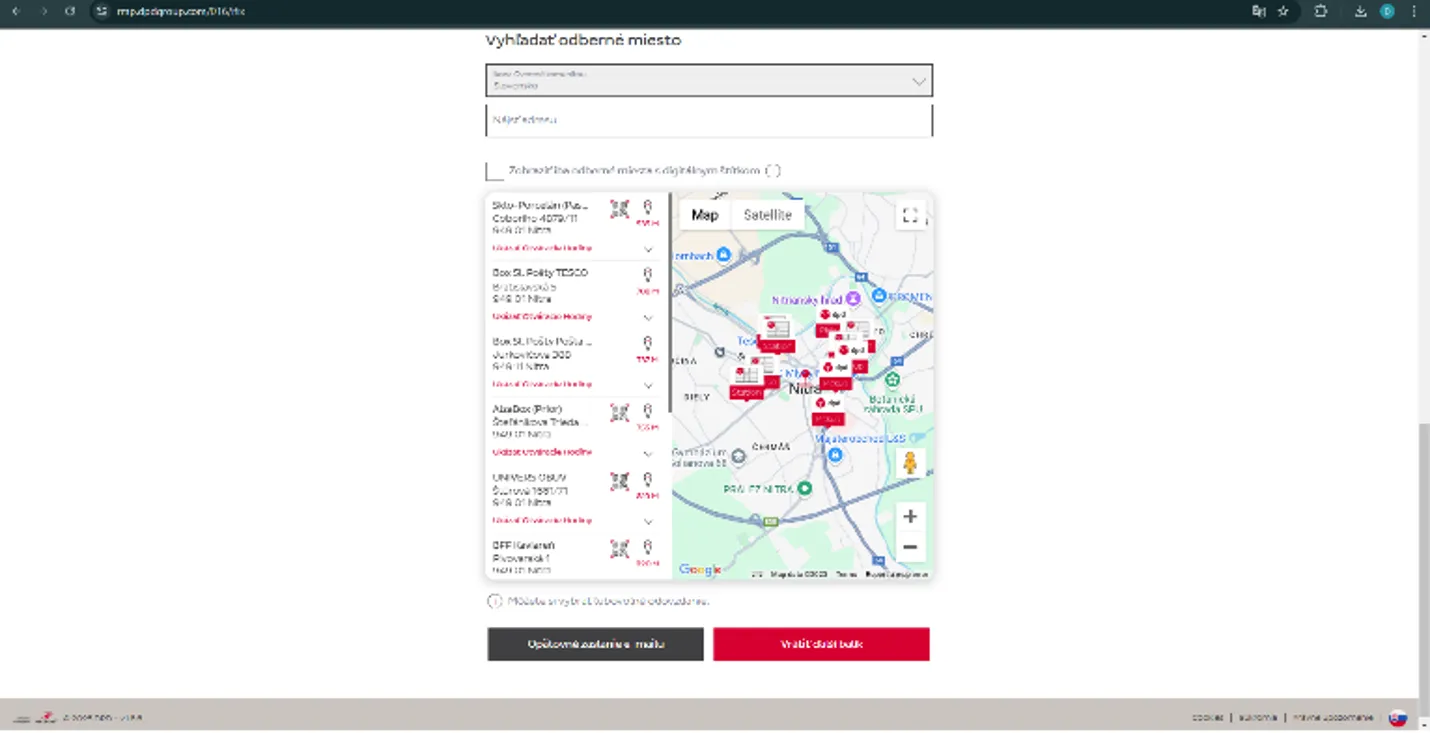Click the QR icon for AlzaBox (Prior)
This screenshot has width=1430, height=733.
point(620,412)
